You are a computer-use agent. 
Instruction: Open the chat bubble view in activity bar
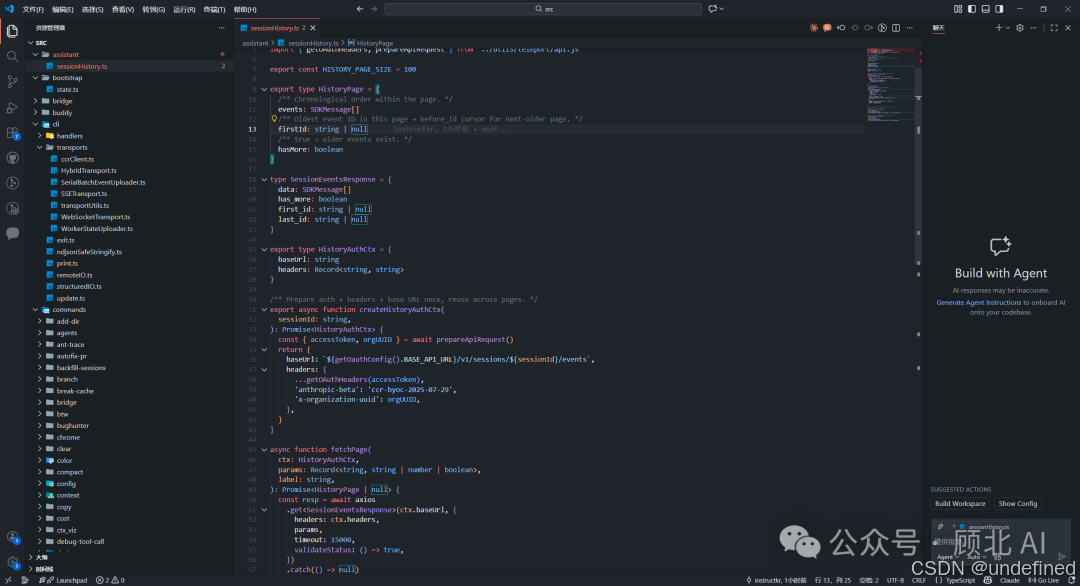[x=12, y=233]
